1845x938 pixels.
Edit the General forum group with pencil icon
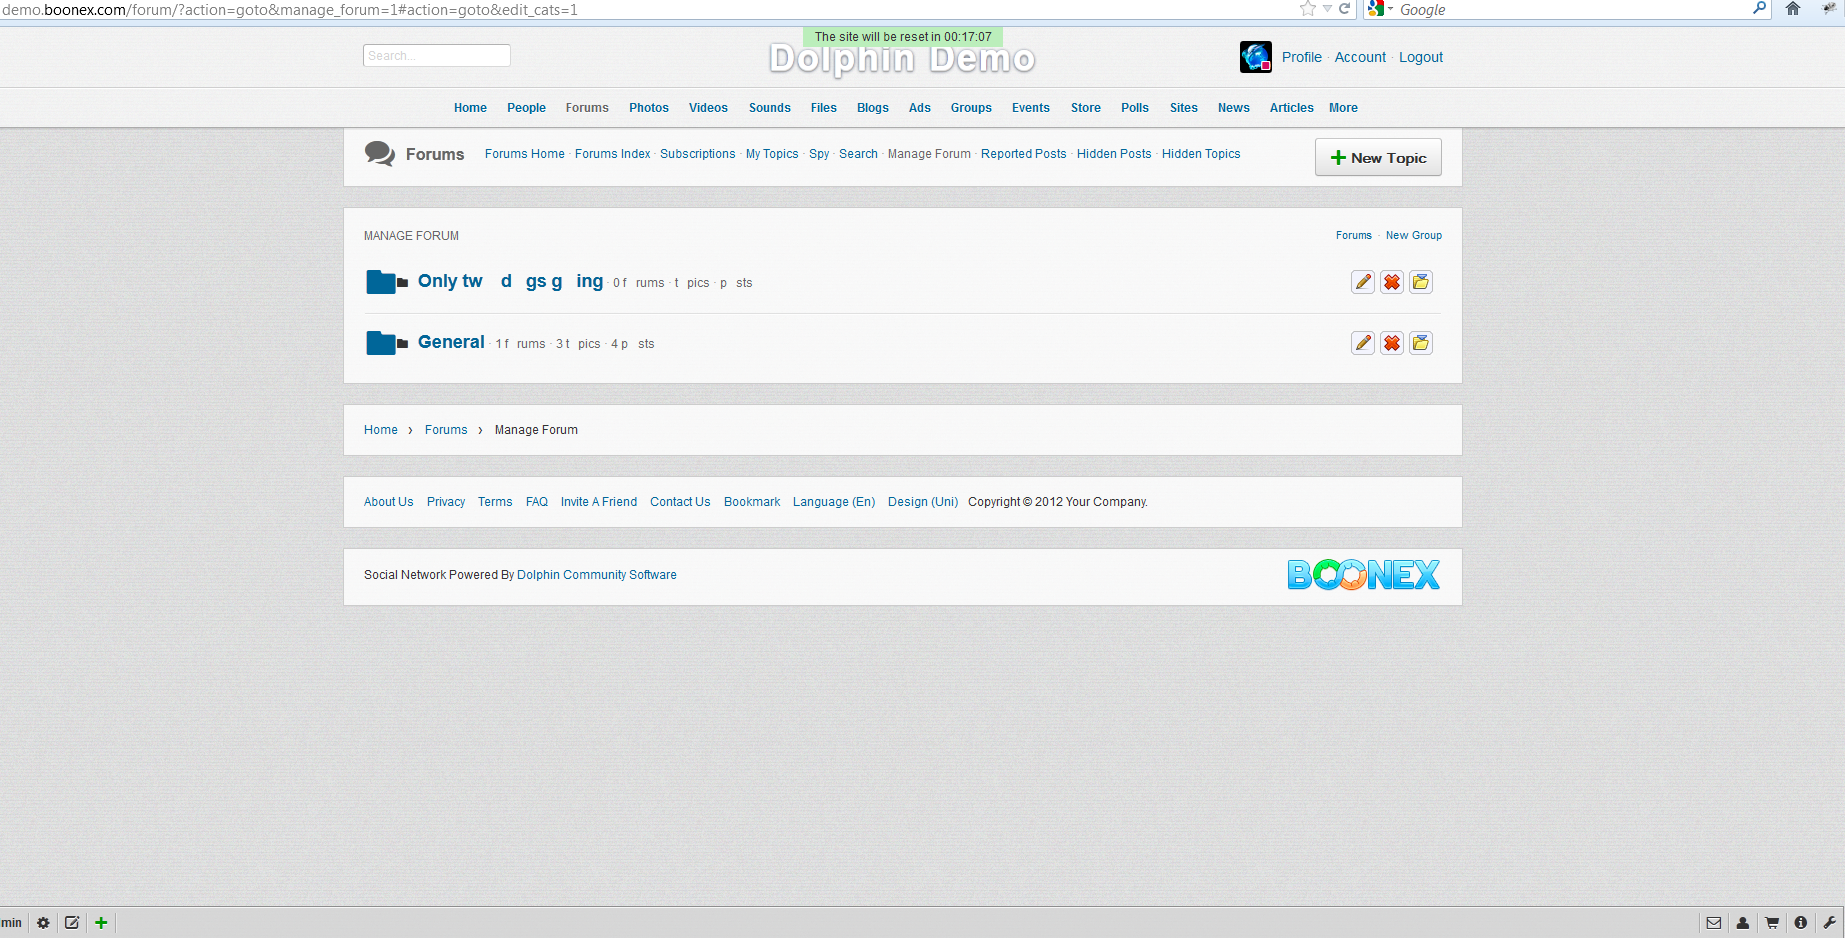click(1363, 343)
